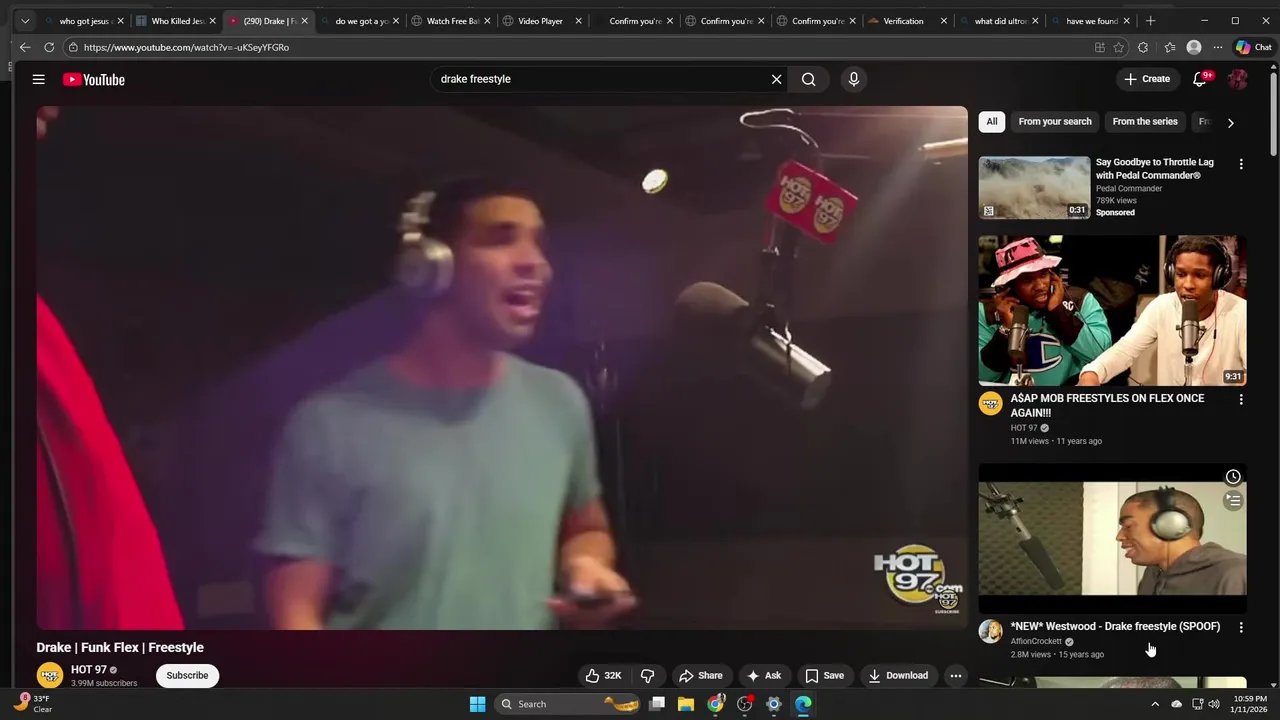The width and height of the screenshot is (1280, 720).
Task: Open Chrome from the taskbar
Action: click(715, 704)
